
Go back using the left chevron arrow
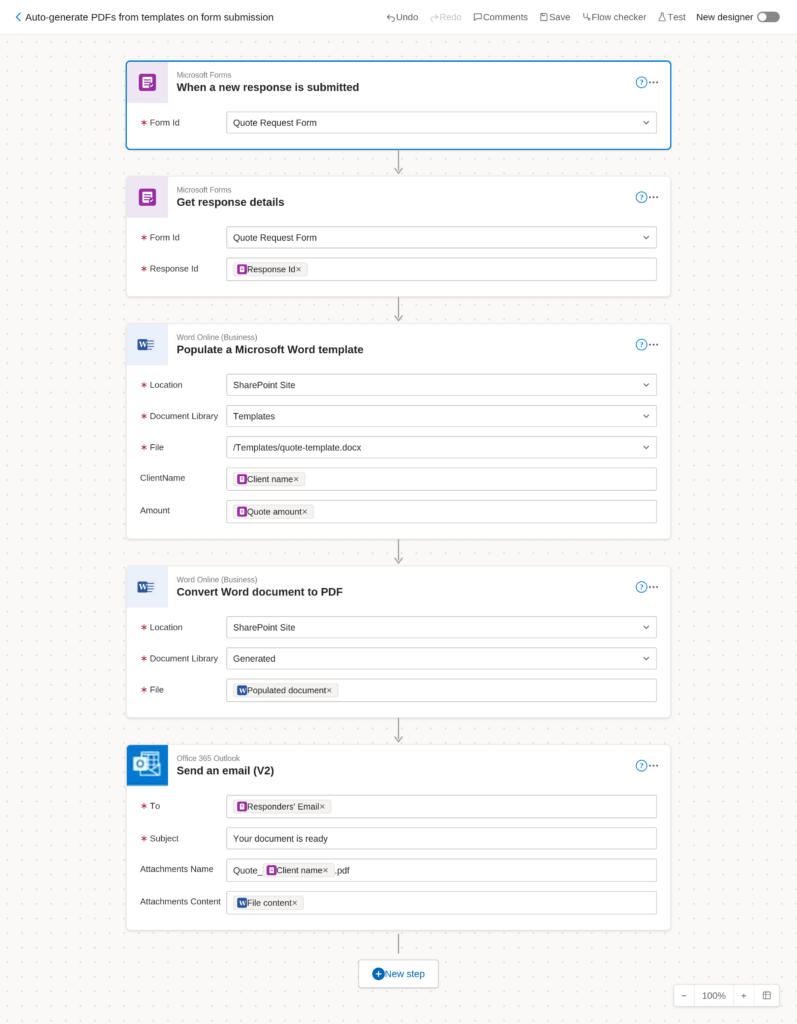pos(18,17)
